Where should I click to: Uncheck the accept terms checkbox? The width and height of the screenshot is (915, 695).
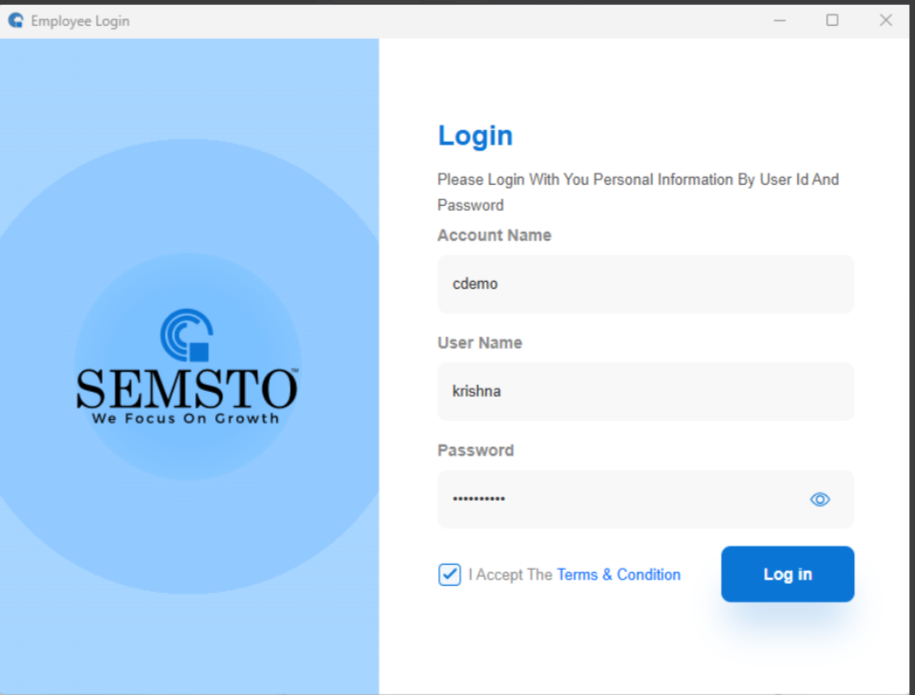click(x=449, y=574)
